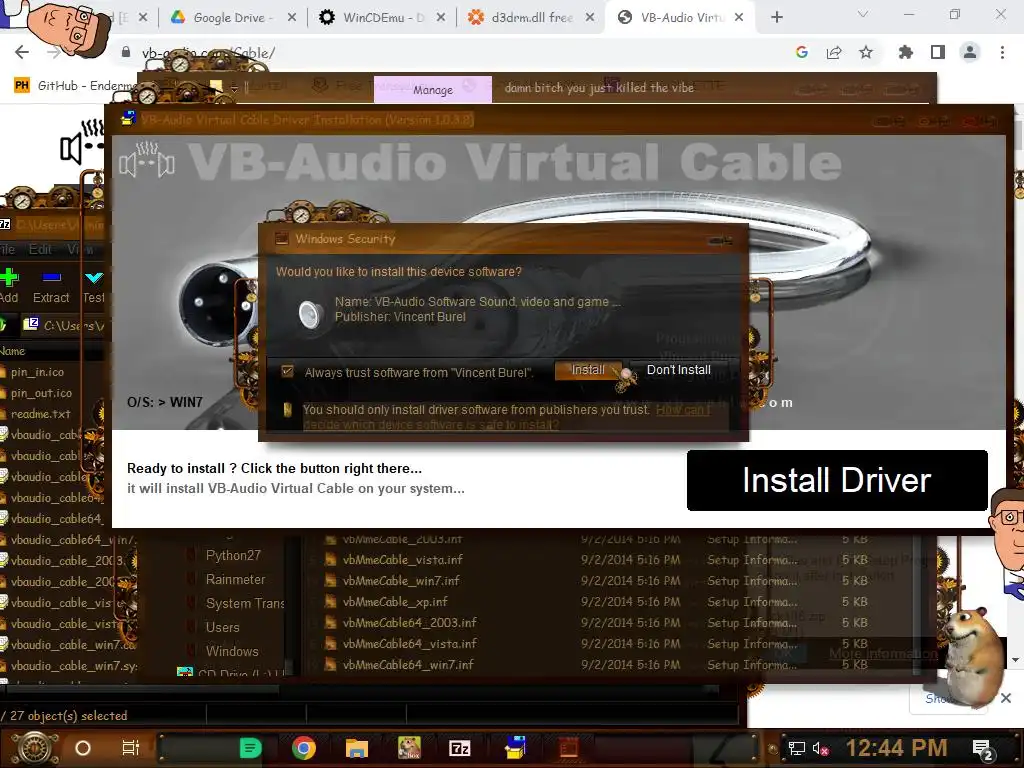The height and width of the screenshot is (768, 1024).
Task: Select vbMmeCable64_vista.inf file
Action: (409, 643)
